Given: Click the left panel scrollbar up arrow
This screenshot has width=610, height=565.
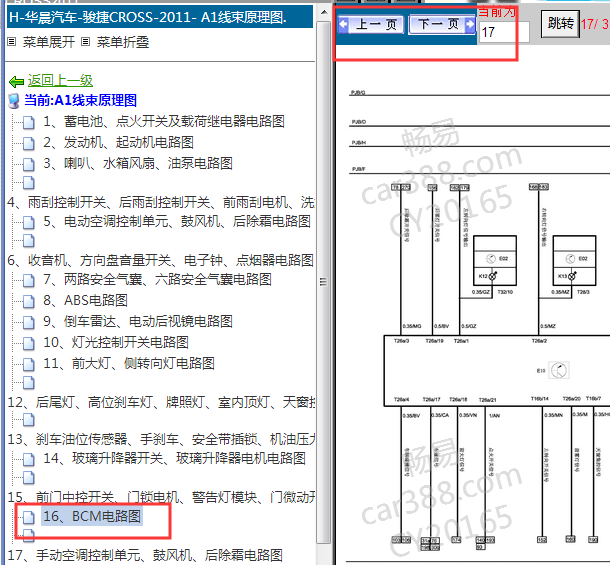Looking at the screenshot, I should pos(324,12).
